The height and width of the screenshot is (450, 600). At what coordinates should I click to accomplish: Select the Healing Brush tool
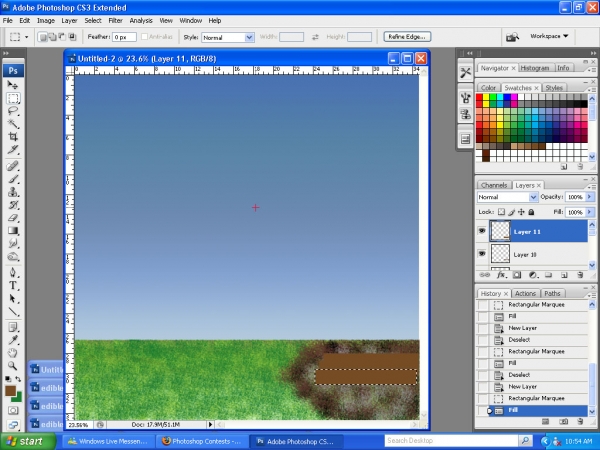[13, 166]
